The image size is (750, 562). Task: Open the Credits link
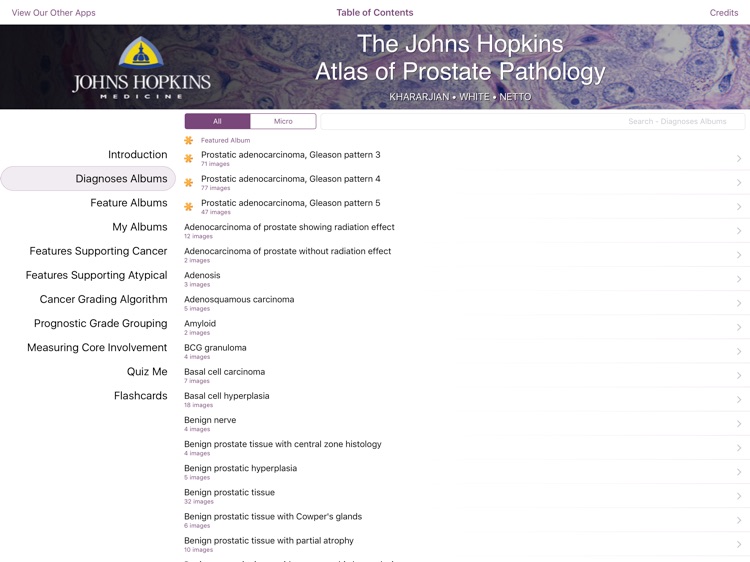[x=723, y=13]
